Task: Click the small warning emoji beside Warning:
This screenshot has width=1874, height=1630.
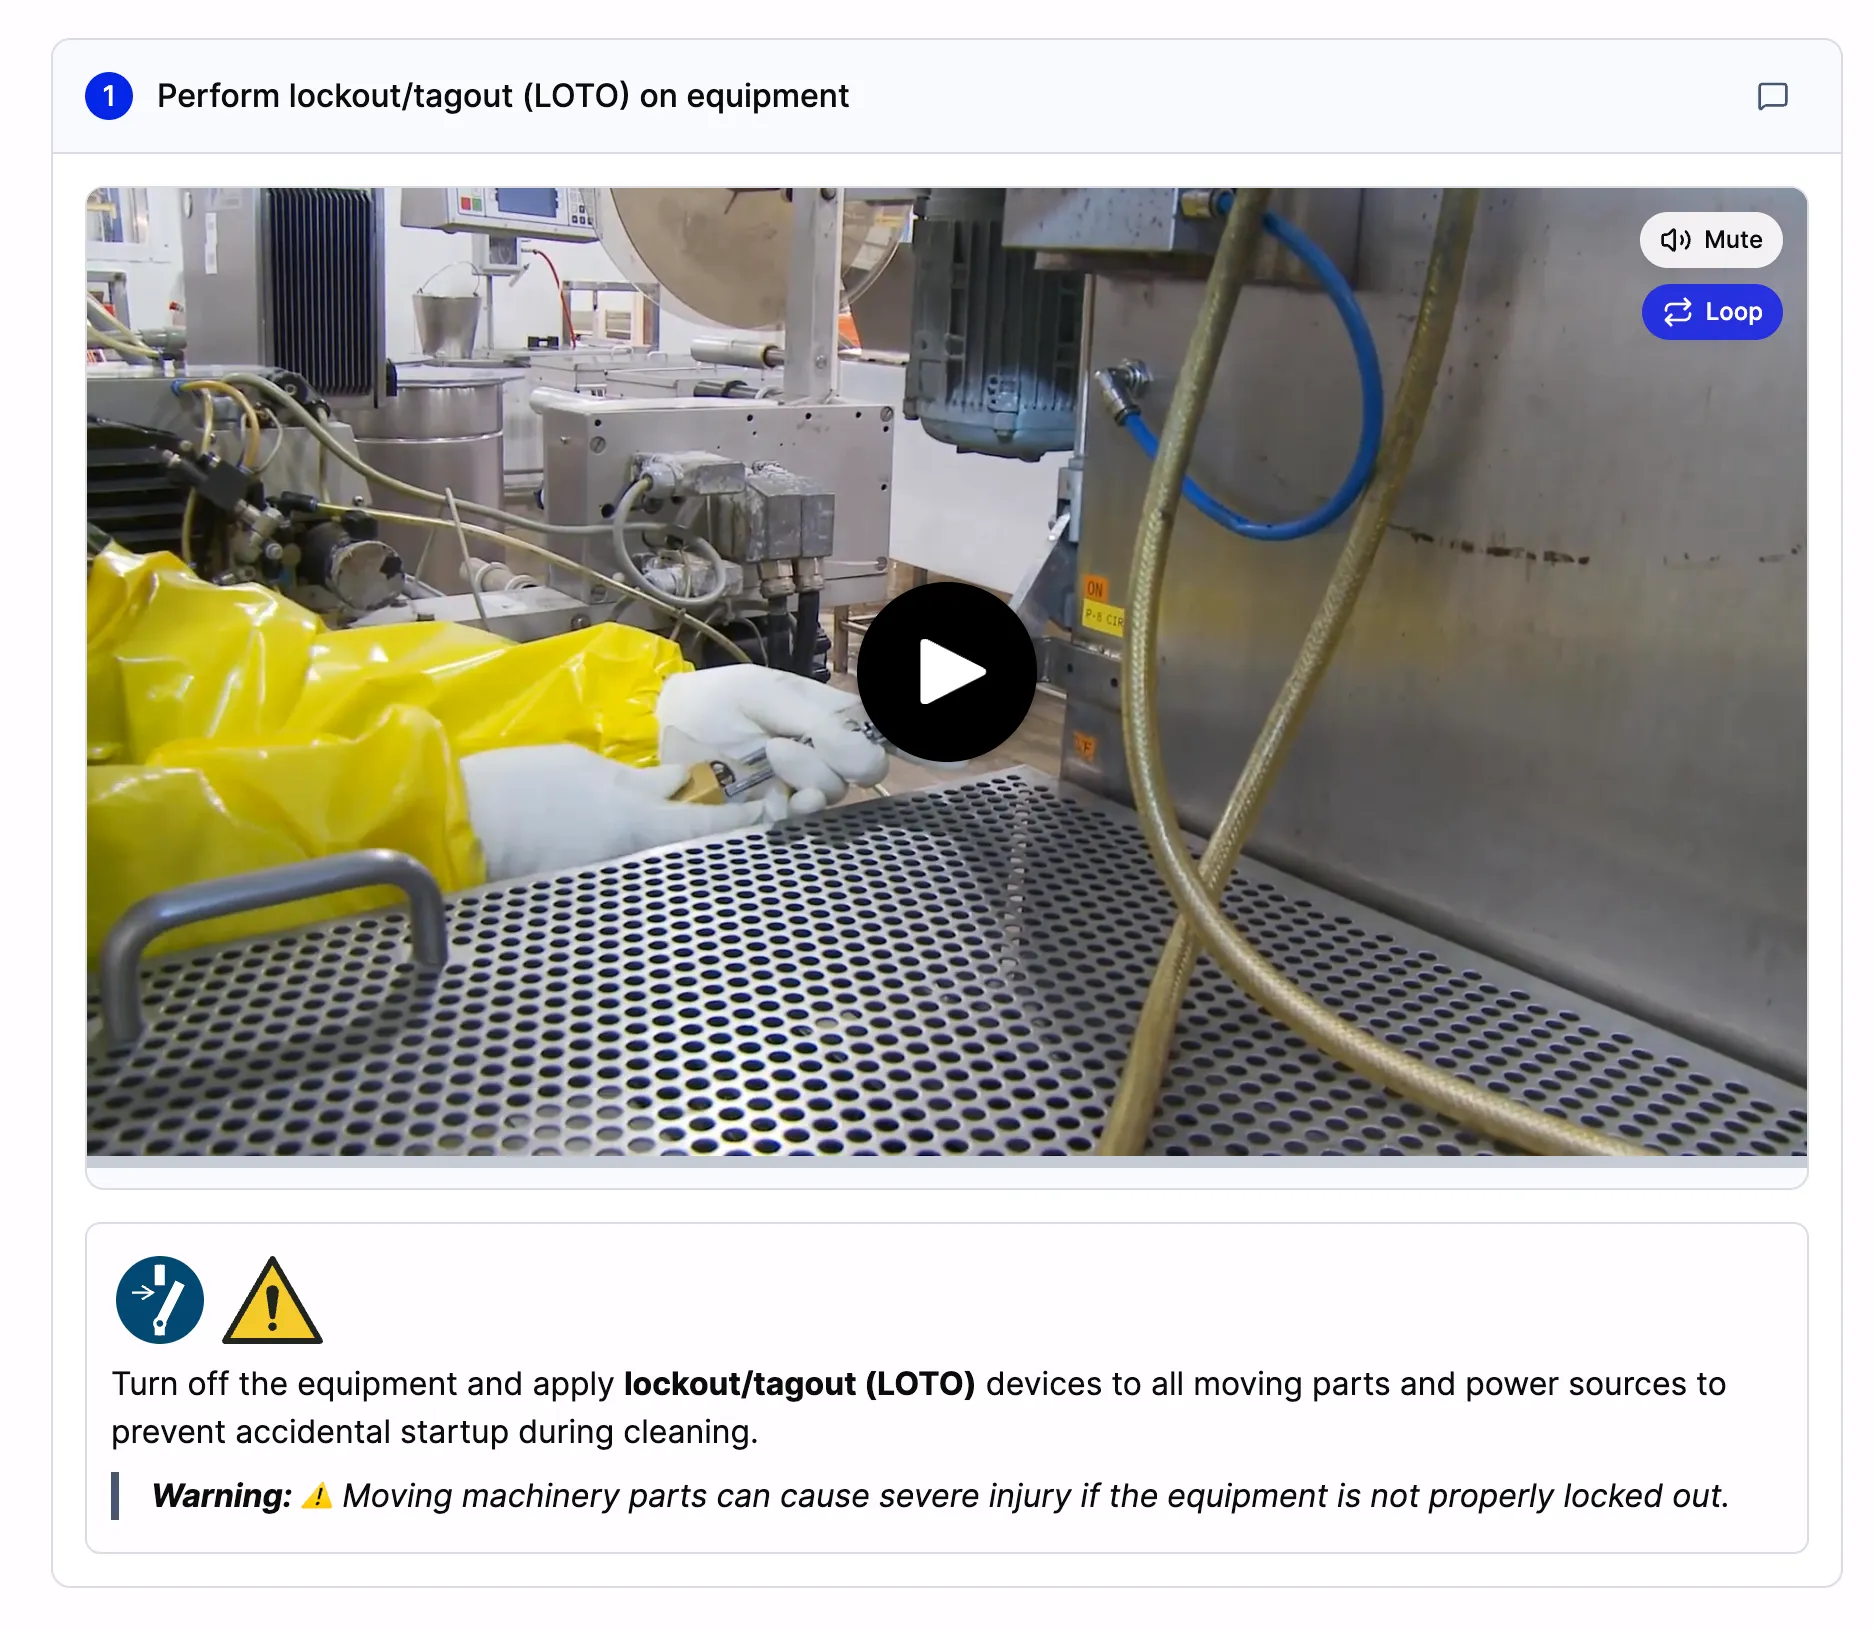Action: pos(317,1496)
